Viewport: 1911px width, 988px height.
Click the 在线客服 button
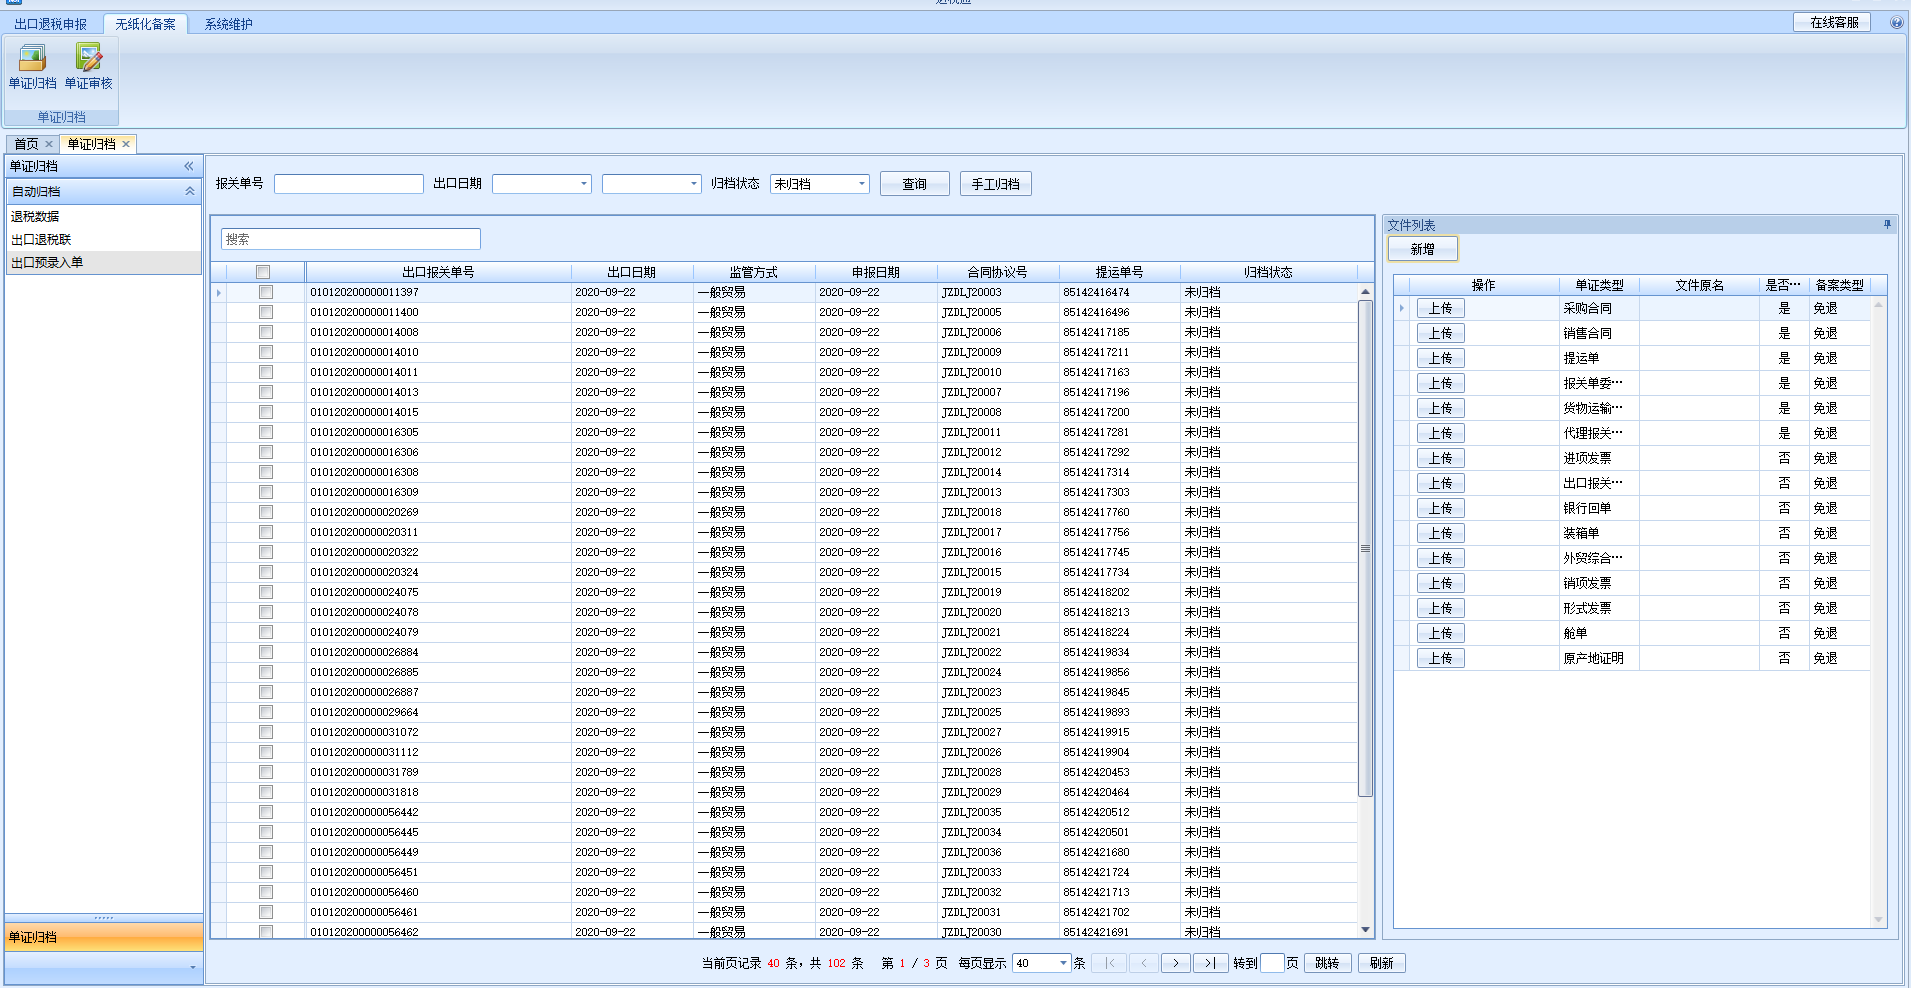point(1834,22)
